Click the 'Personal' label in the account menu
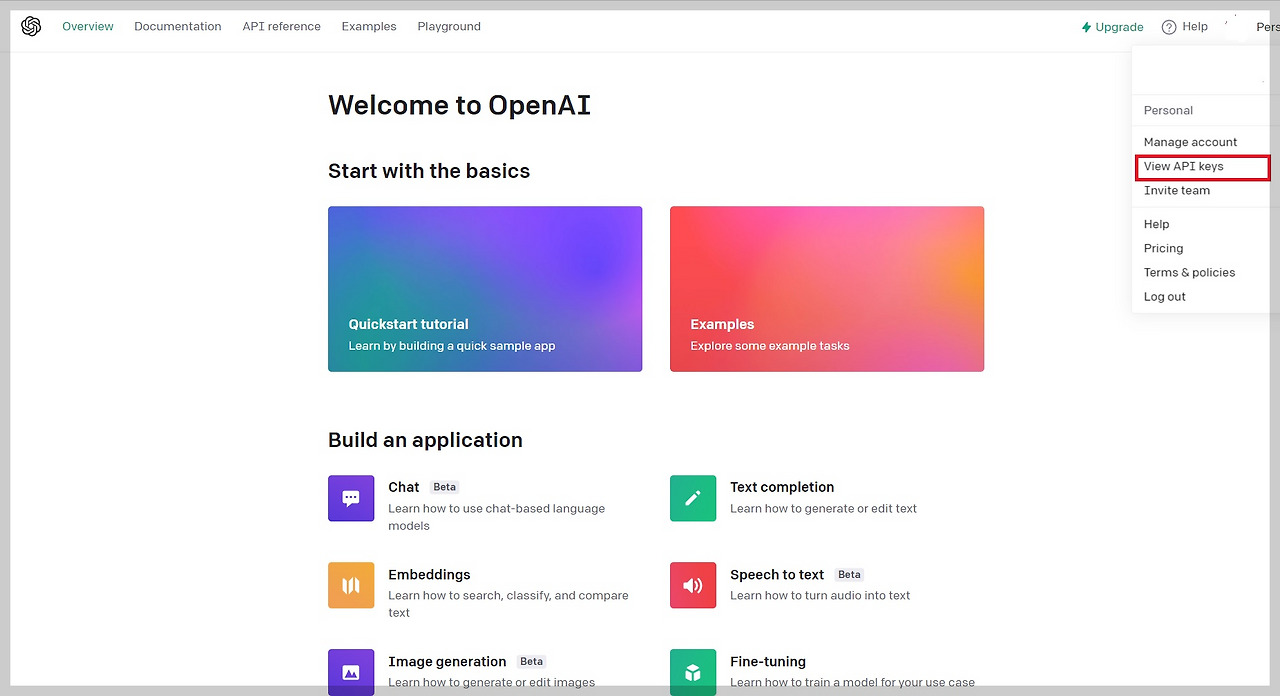The width and height of the screenshot is (1280, 696). click(x=1168, y=110)
